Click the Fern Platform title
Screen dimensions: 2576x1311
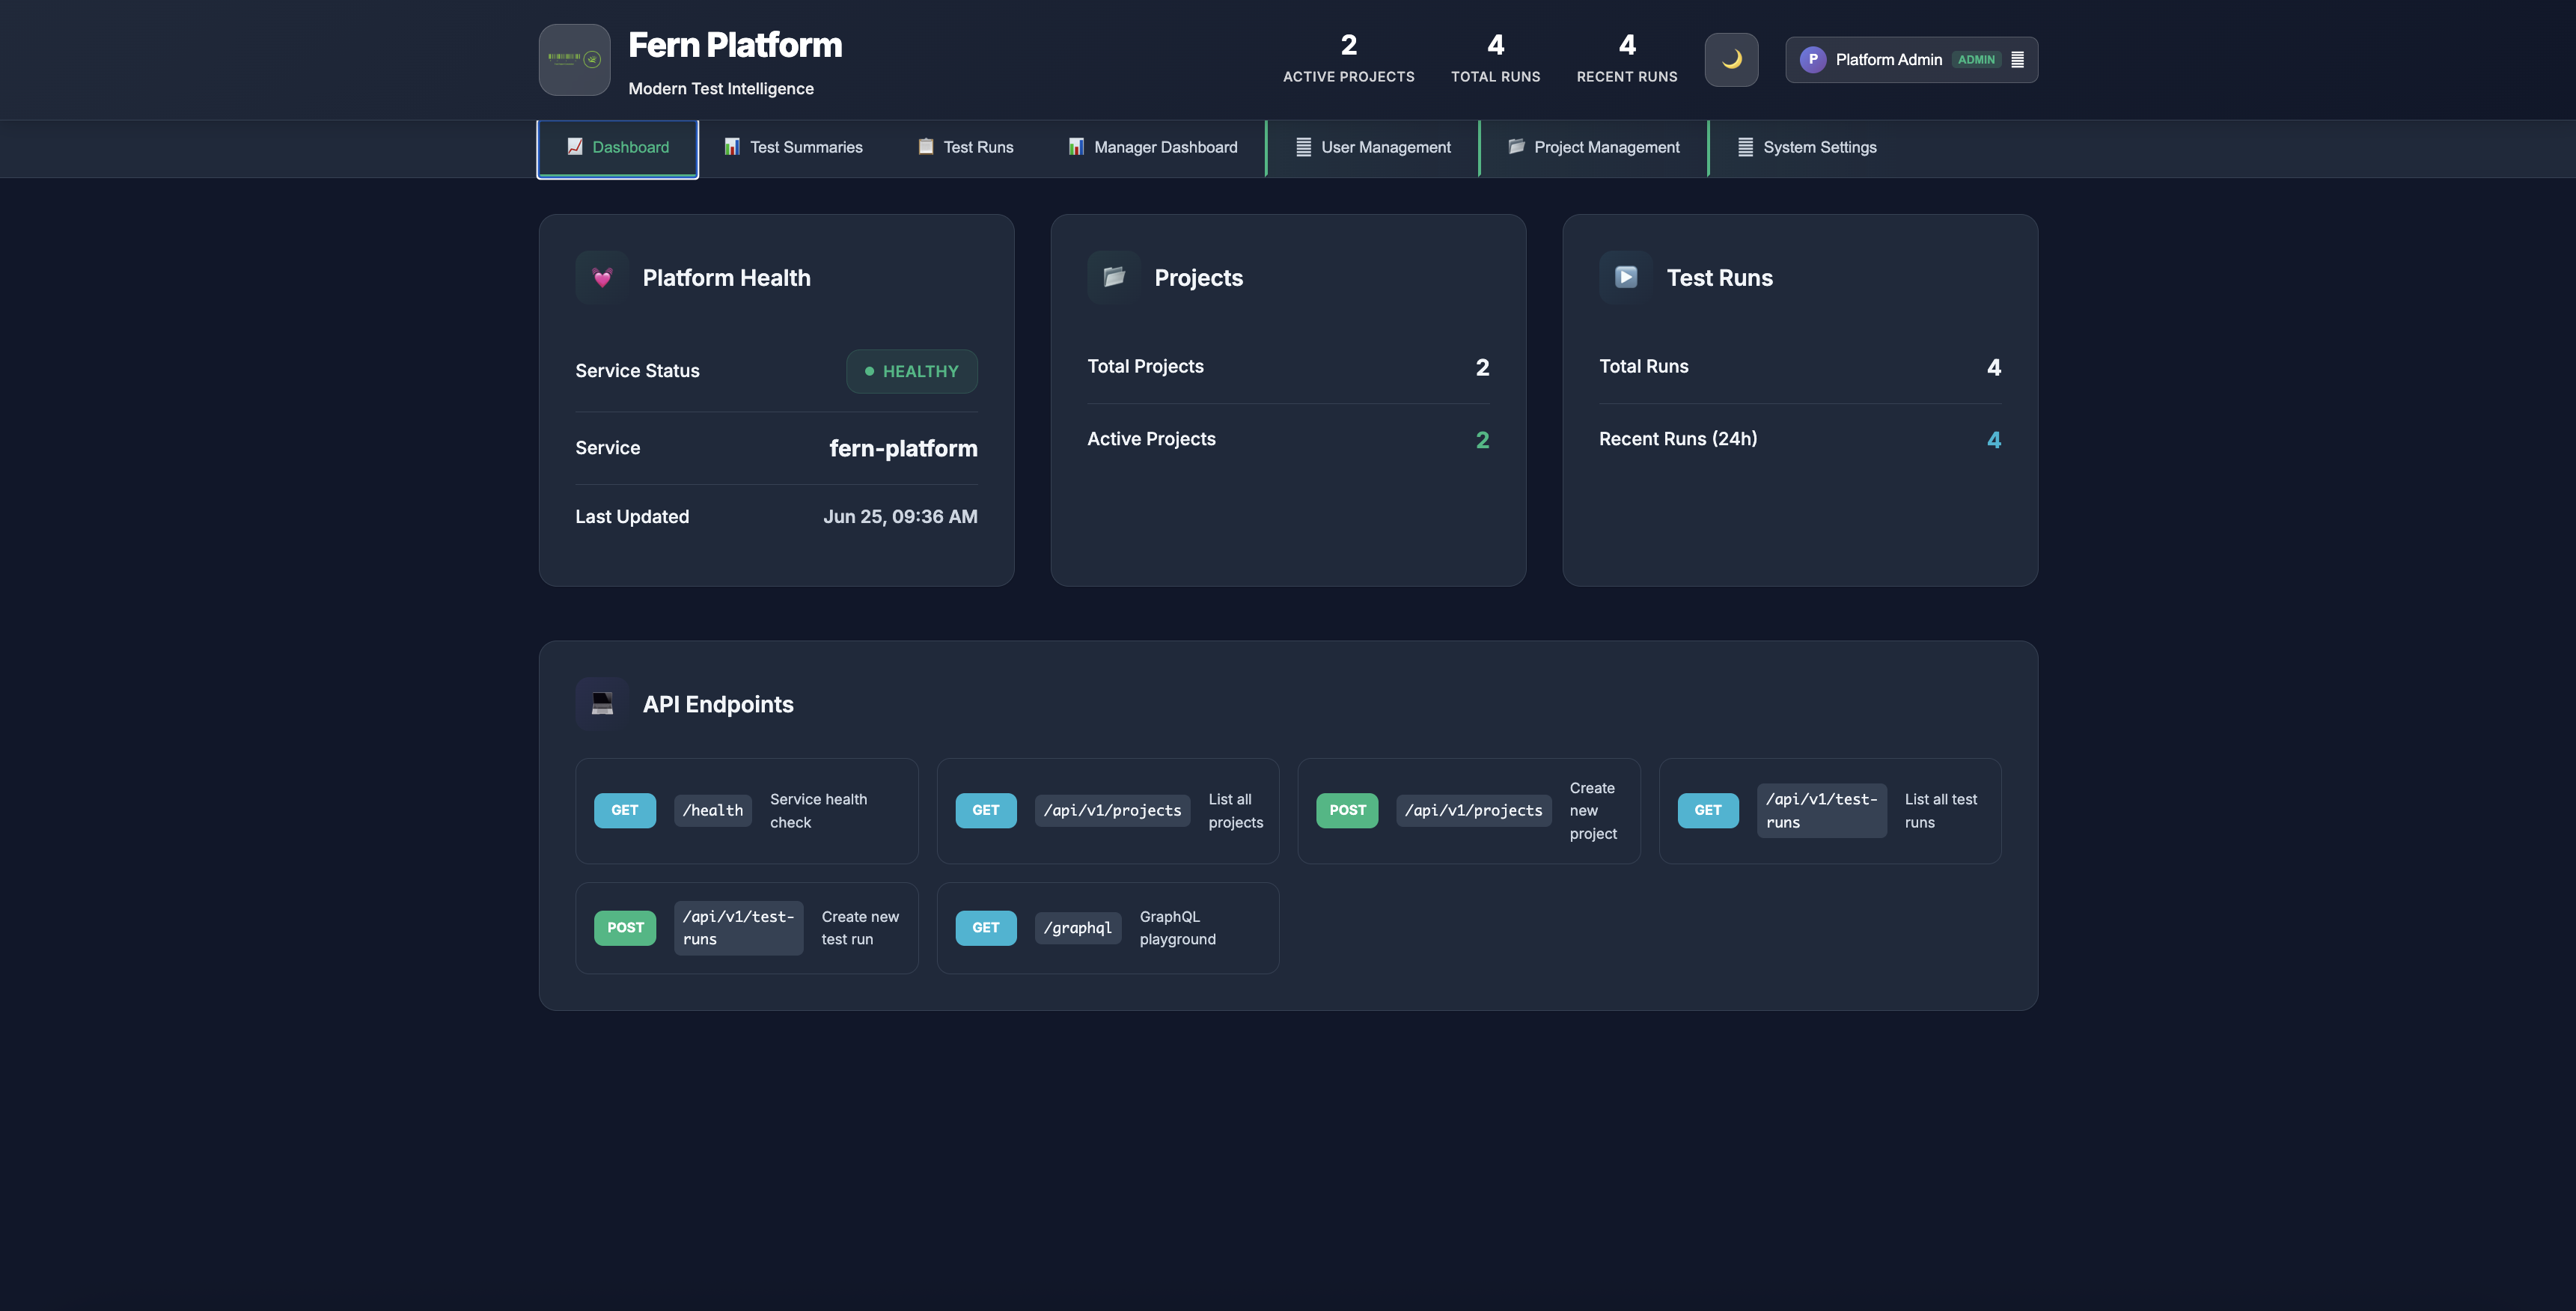(x=735, y=45)
